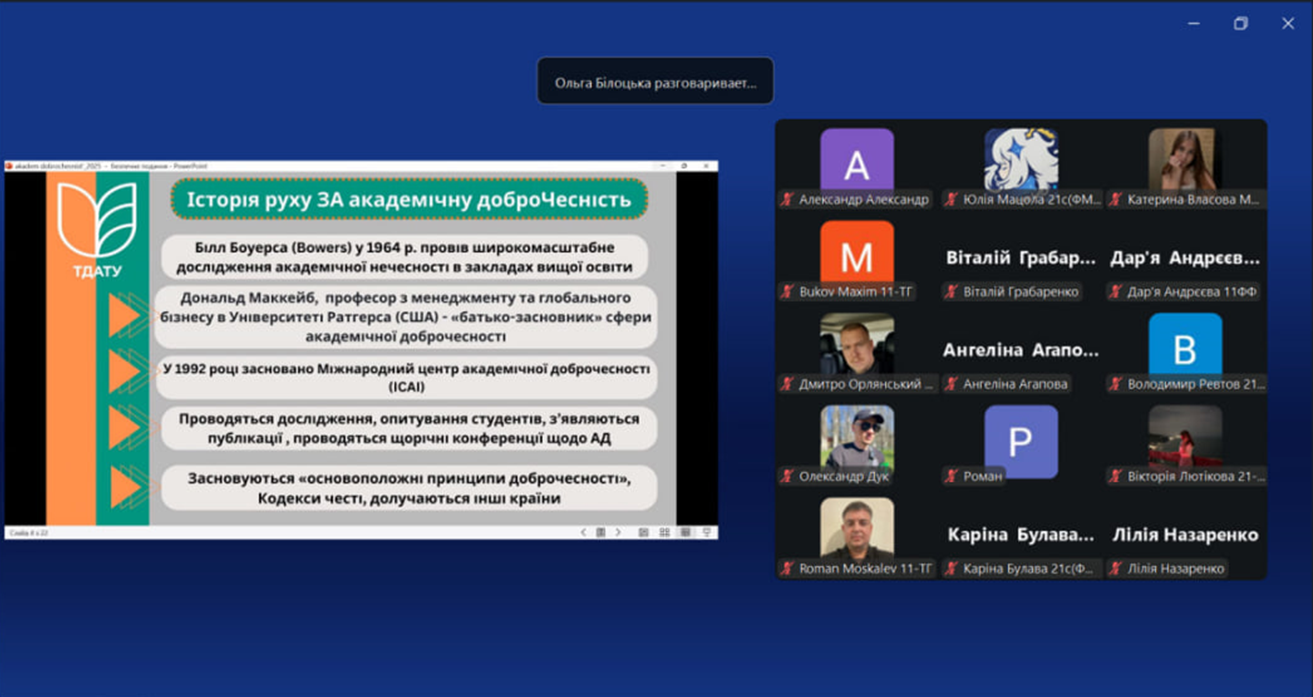Image resolution: width=1313 pixels, height=697 pixels.
Task: Click muted mic icon beside Олександр Дук
Action: point(788,476)
